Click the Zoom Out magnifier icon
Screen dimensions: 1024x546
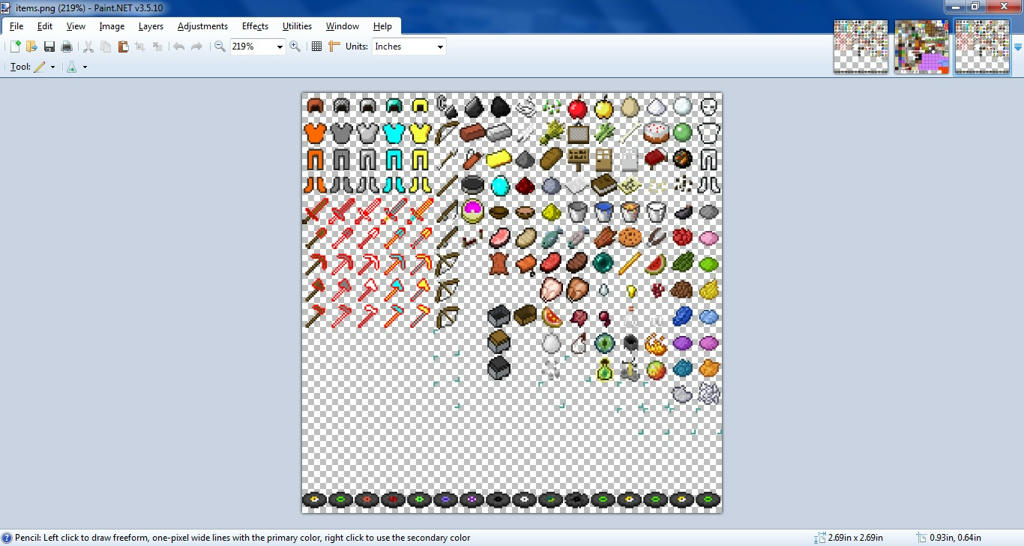pyautogui.click(x=220, y=47)
